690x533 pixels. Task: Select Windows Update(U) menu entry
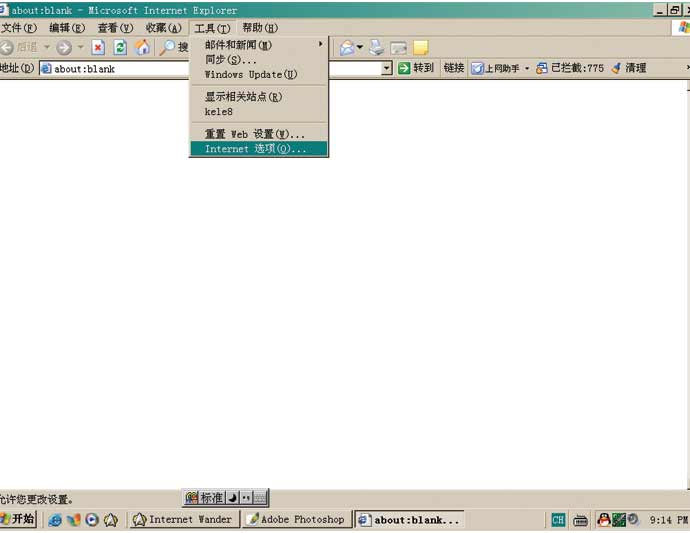pos(259,74)
